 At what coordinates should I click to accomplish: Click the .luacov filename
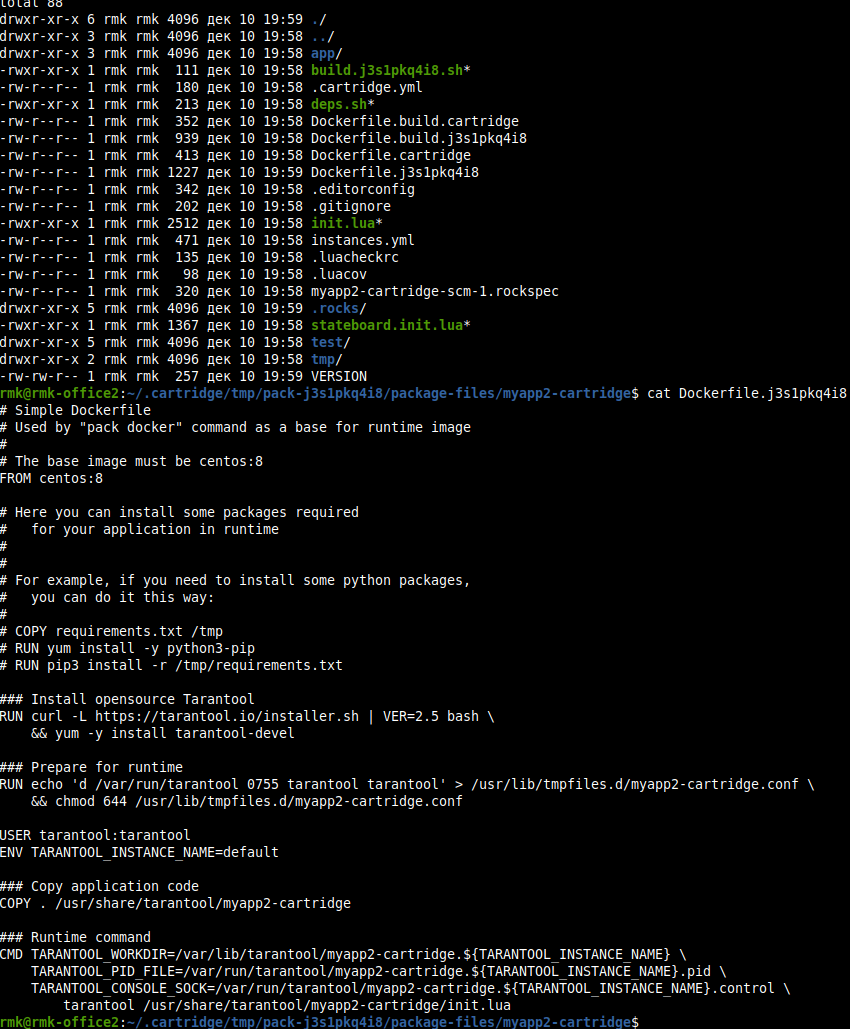coord(339,276)
